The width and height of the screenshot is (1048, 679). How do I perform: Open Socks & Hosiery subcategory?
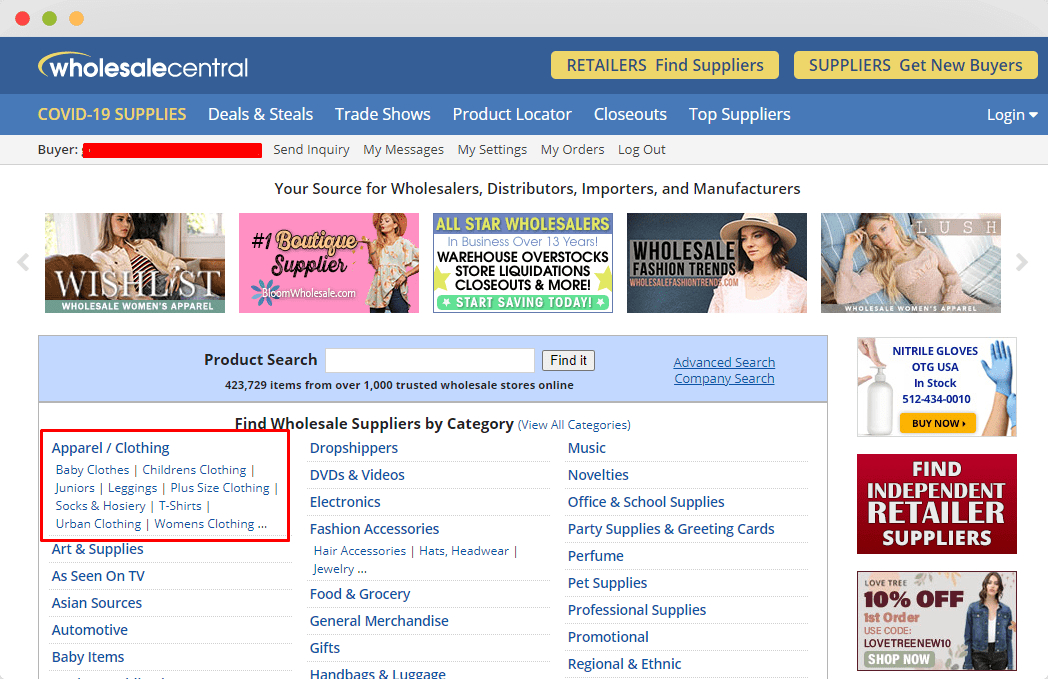(100, 506)
